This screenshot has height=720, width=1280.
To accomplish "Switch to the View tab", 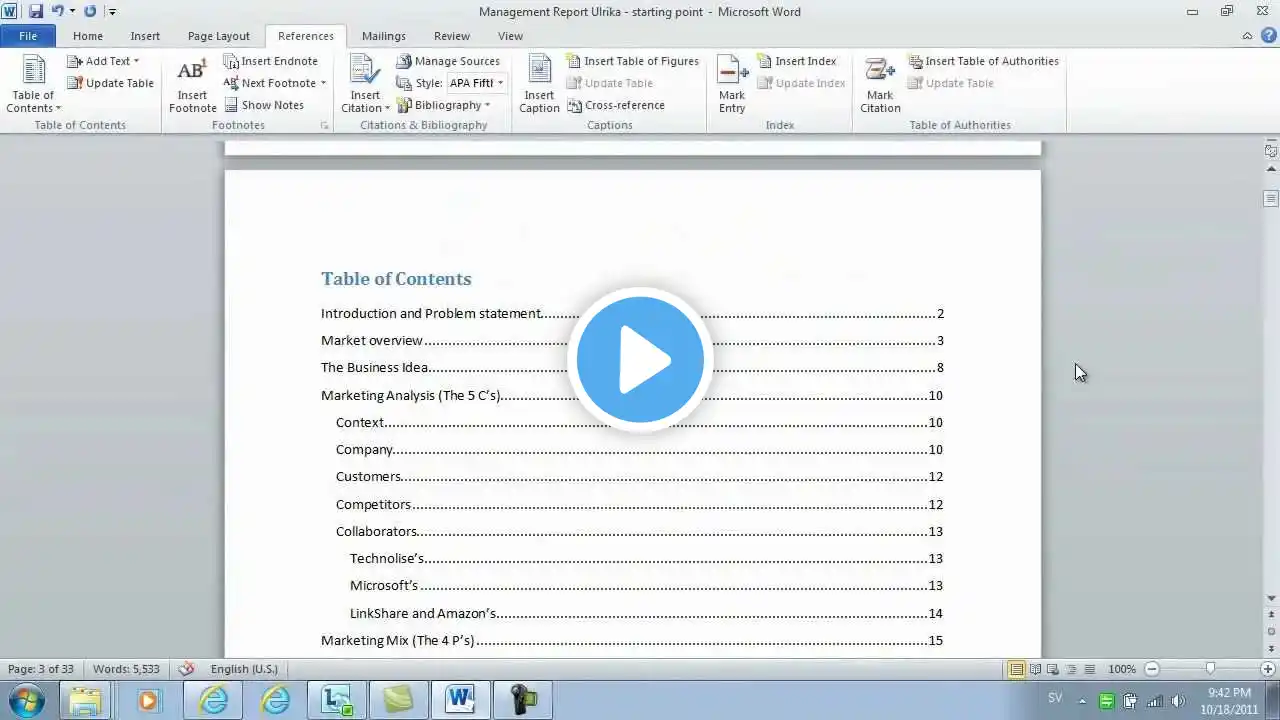I will click(x=510, y=36).
